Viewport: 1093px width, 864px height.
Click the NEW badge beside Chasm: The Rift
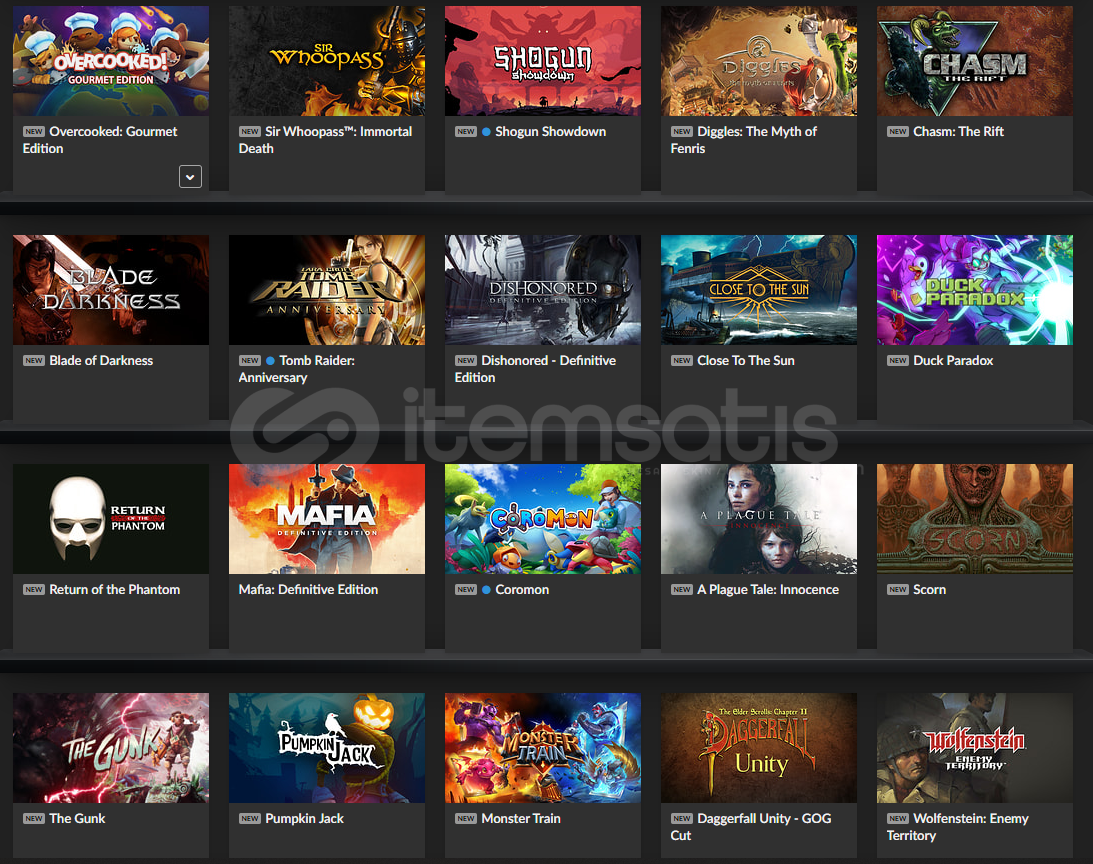tap(898, 132)
